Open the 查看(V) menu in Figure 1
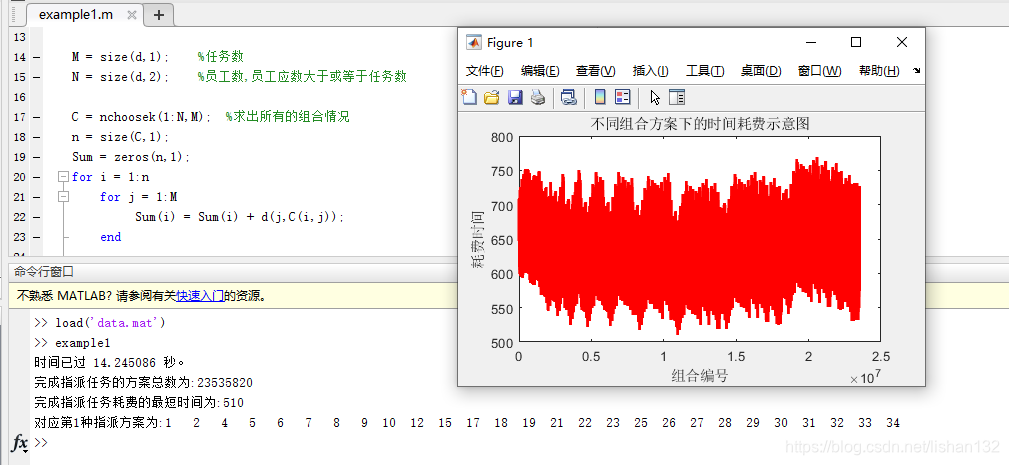Image resolution: width=1009 pixels, height=465 pixels. pos(595,71)
